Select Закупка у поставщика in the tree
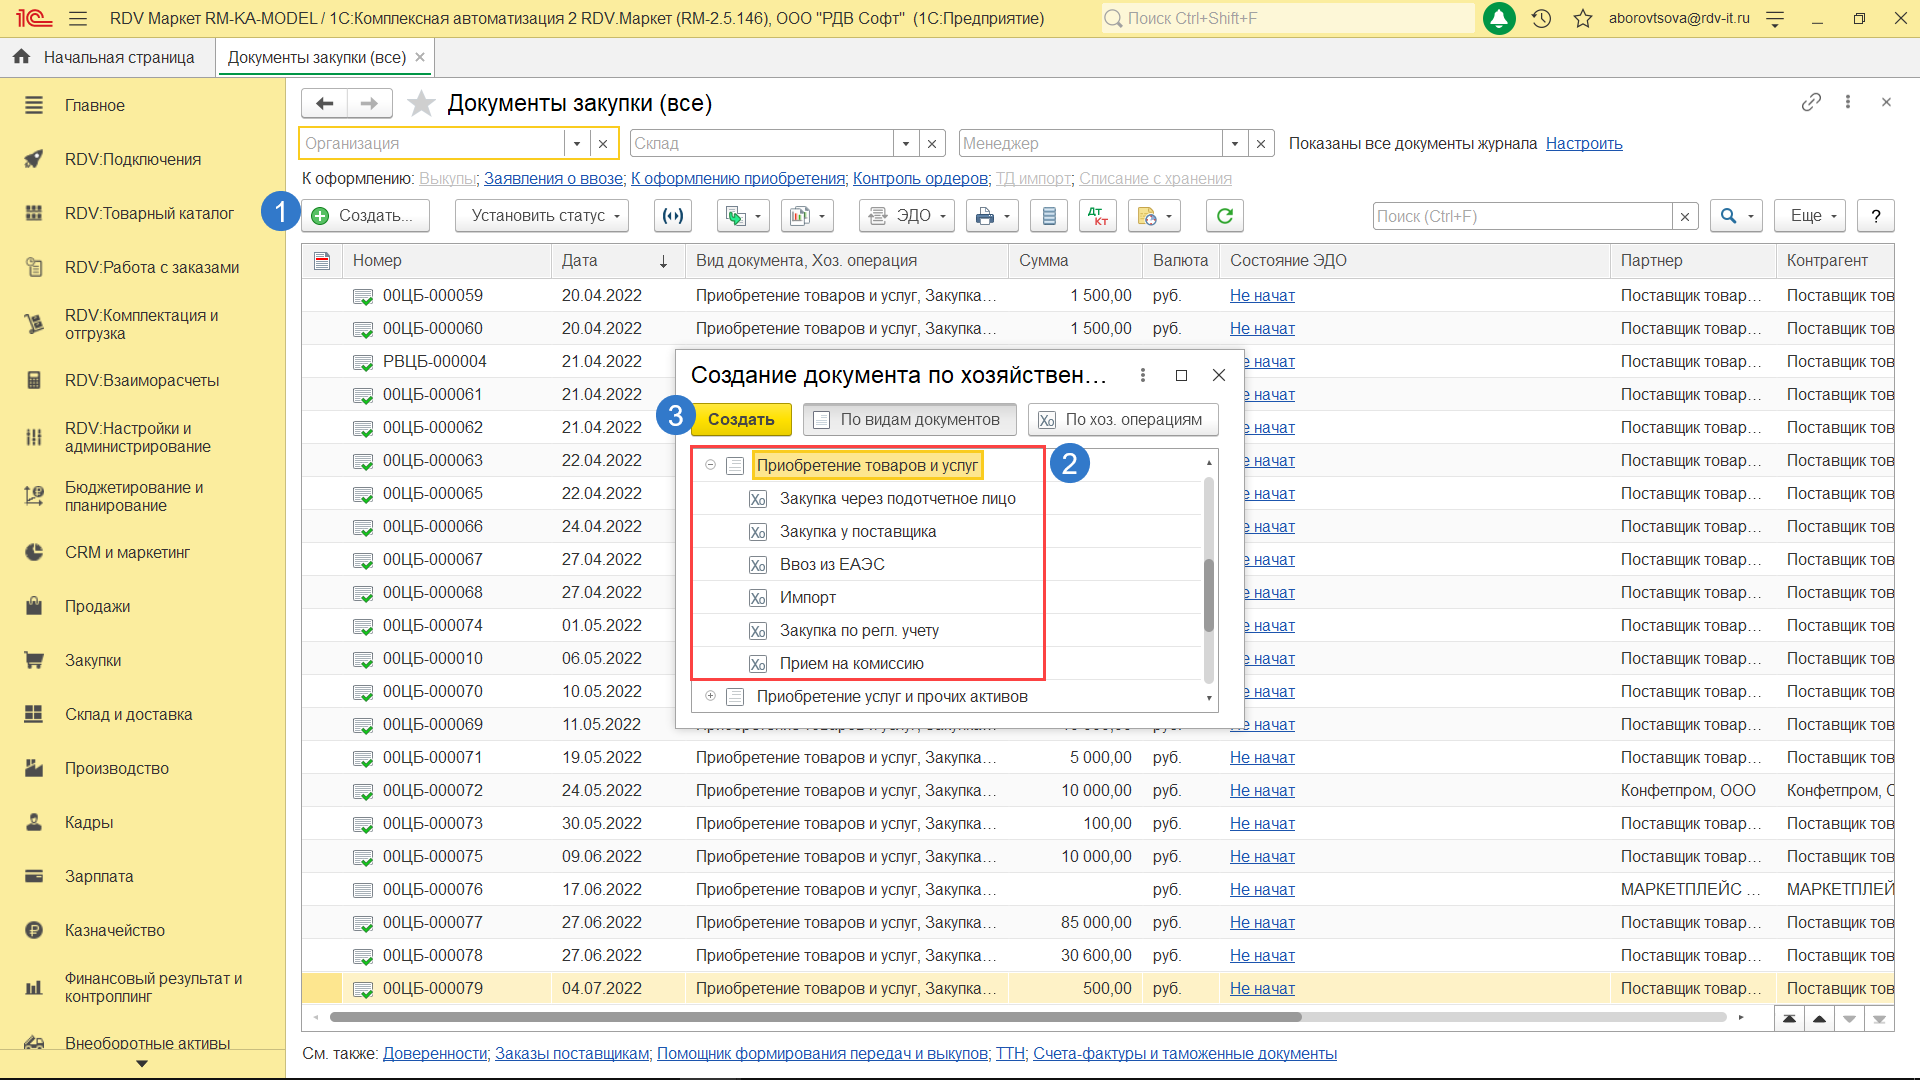The height and width of the screenshot is (1080, 1920). pyautogui.click(x=857, y=531)
